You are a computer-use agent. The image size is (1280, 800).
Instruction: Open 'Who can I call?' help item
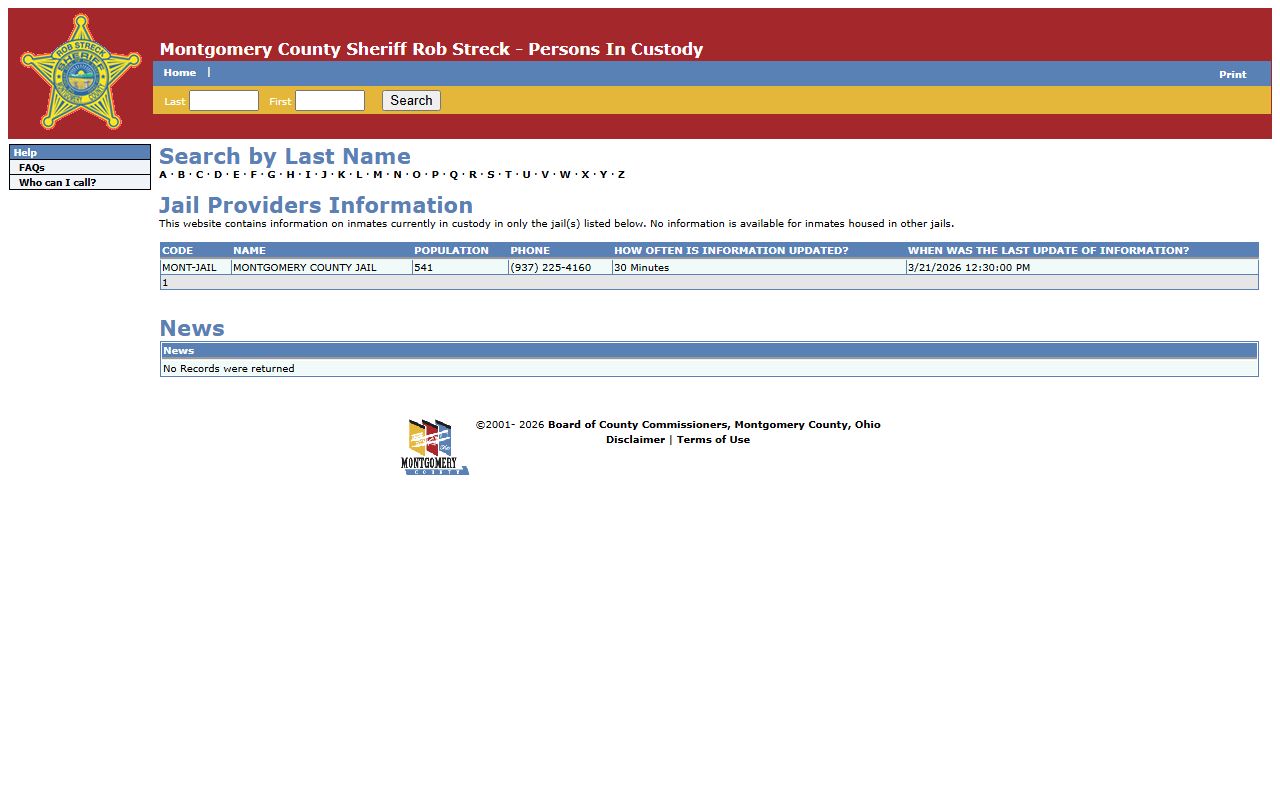click(57, 183)
